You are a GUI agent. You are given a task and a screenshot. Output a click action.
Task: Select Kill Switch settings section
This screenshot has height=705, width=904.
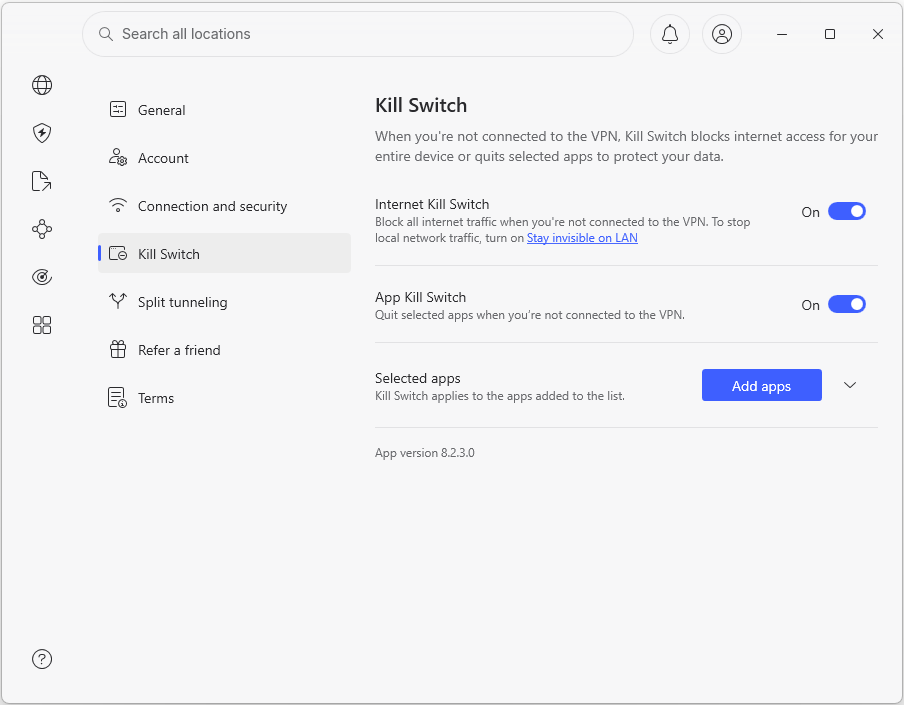point(224,253)
